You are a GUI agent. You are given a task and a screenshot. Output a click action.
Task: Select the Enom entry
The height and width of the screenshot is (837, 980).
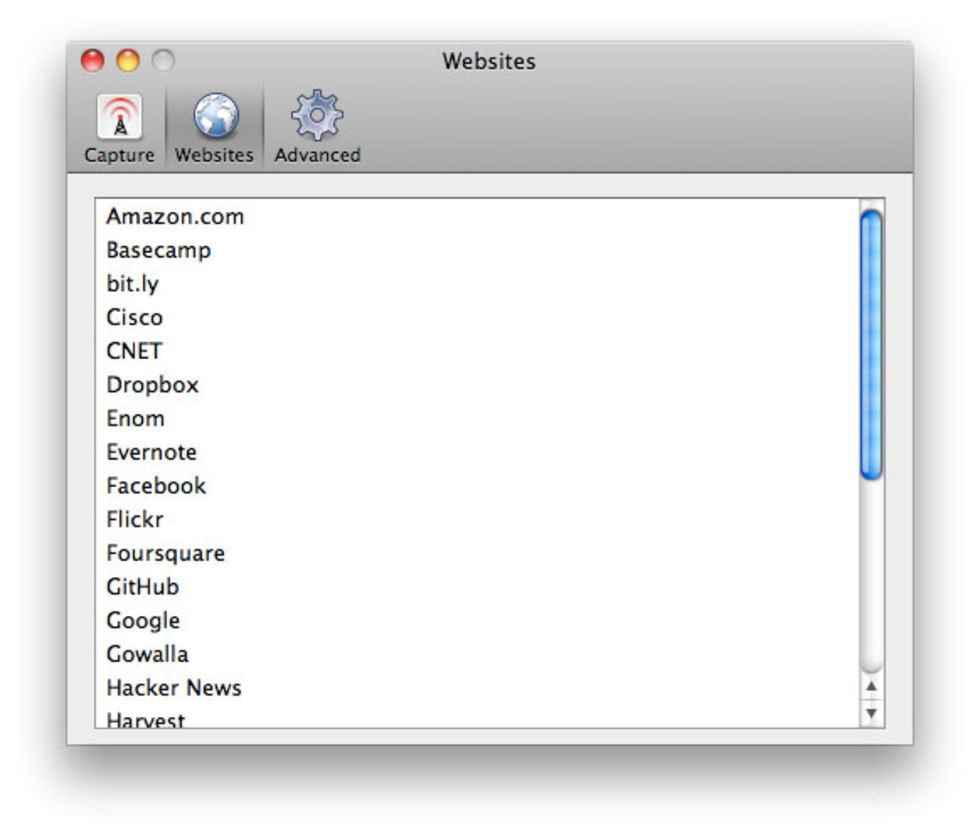point(478,419)
